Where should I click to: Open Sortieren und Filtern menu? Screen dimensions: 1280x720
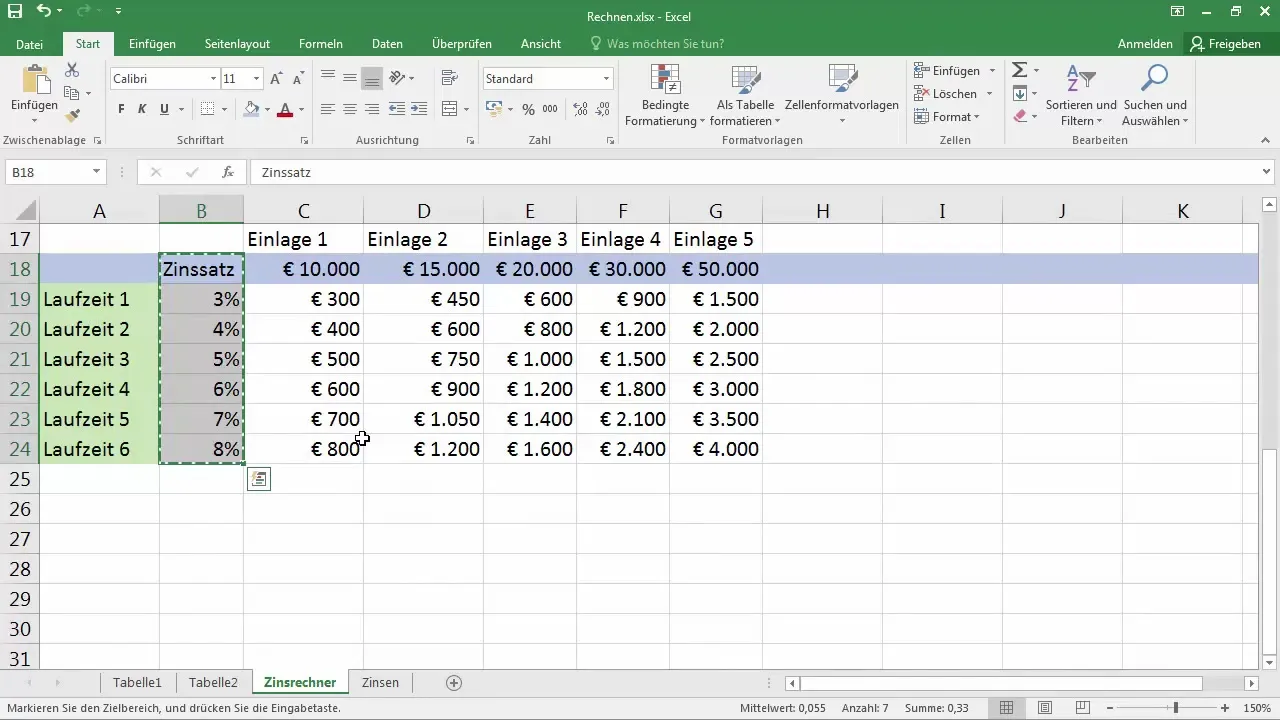tap(1081, 95)
